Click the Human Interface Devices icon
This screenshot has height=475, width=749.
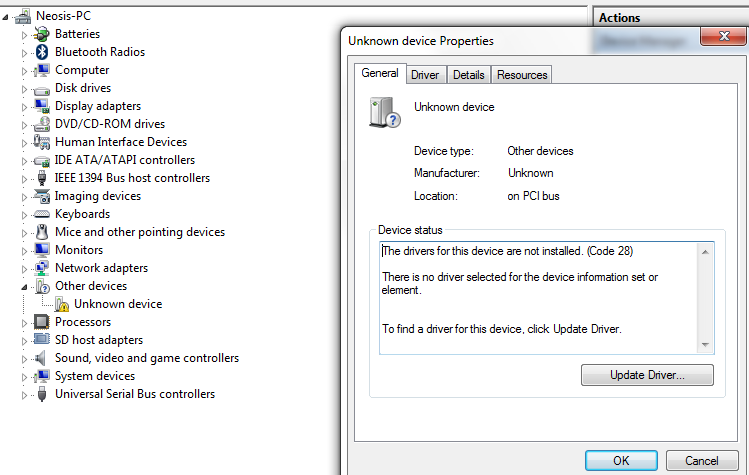pyautogui.click(x=42, y=142)
